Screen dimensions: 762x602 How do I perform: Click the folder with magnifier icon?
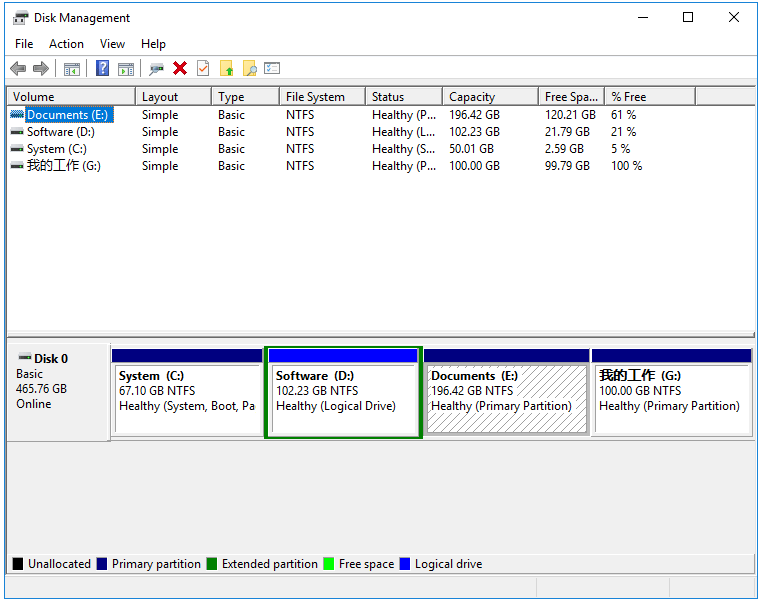[250, 69]
